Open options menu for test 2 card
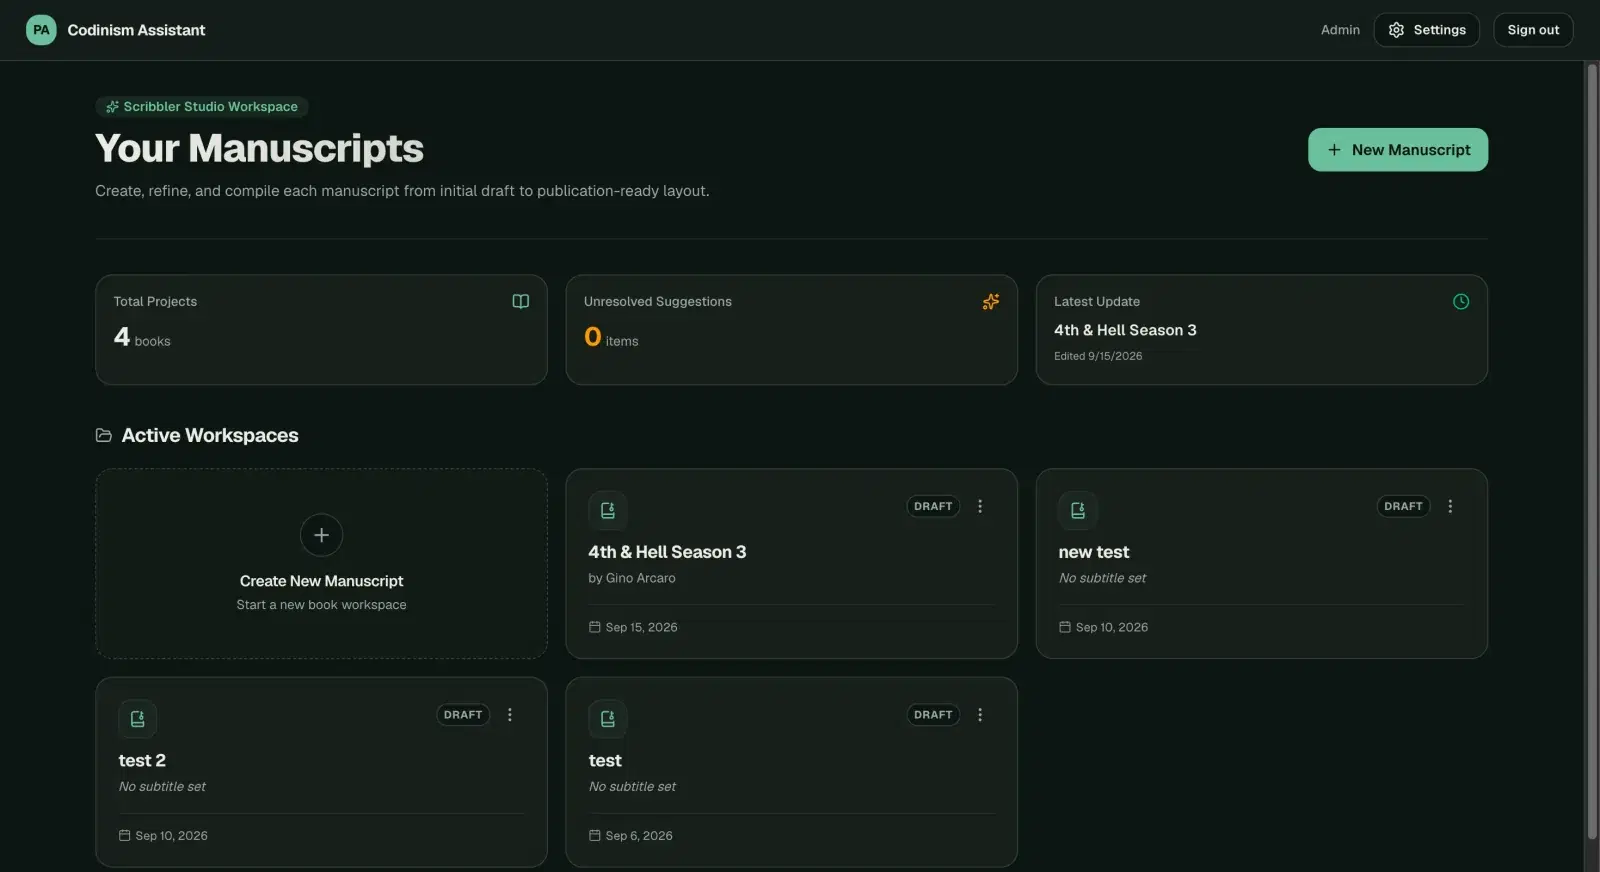1600x872 pixels. [x=510, y=714]
